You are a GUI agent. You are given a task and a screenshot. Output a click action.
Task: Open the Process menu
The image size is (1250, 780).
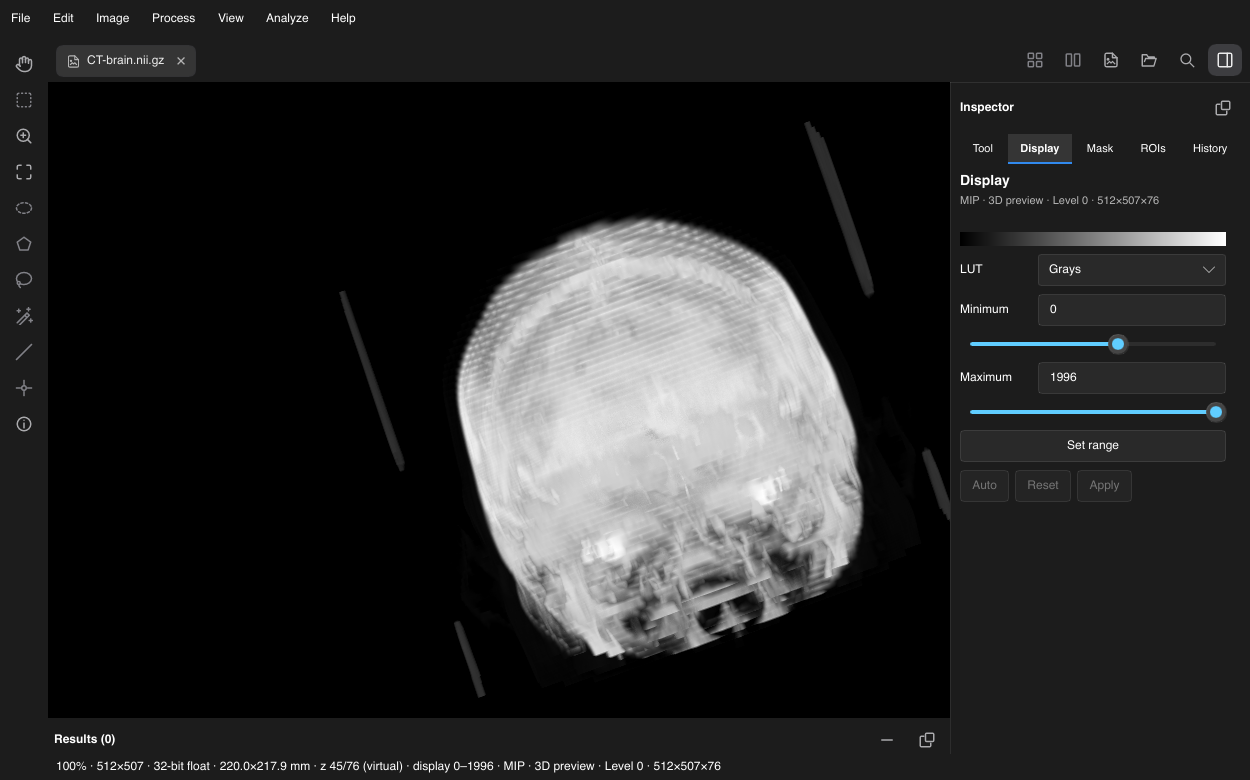(173, 18)
